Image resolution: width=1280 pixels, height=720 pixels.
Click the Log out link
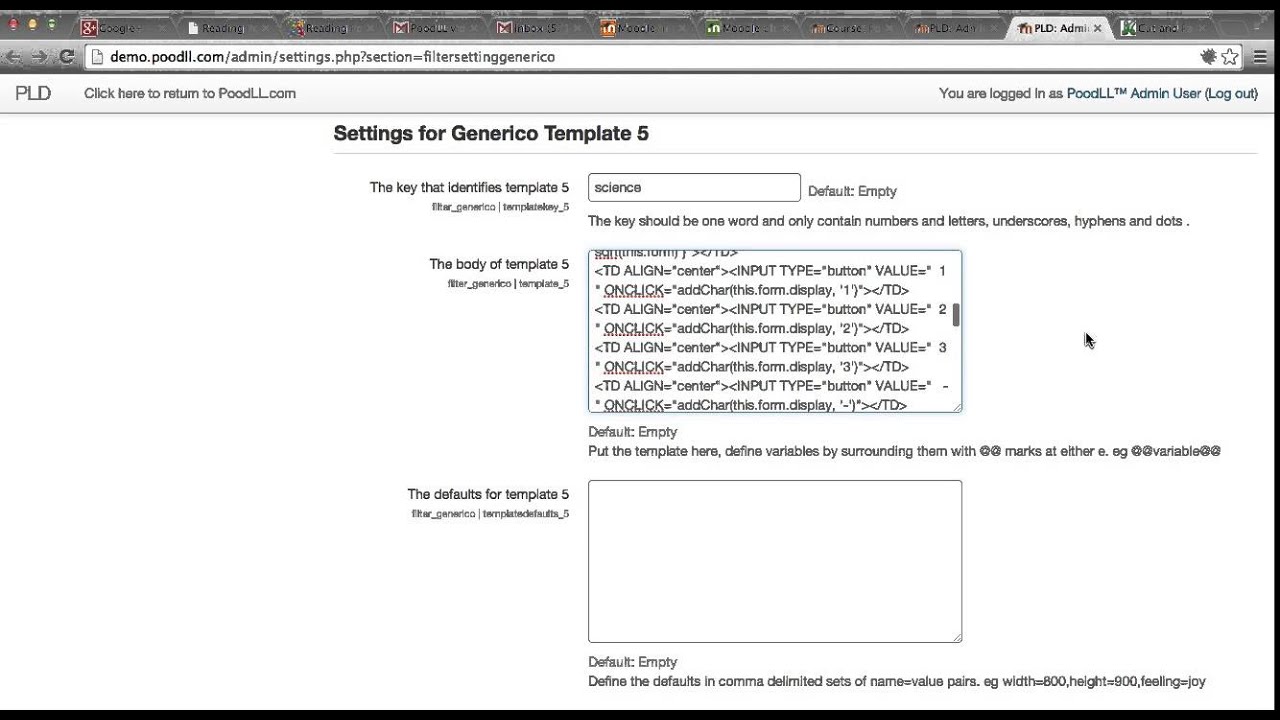click(x=1232, y=93)
